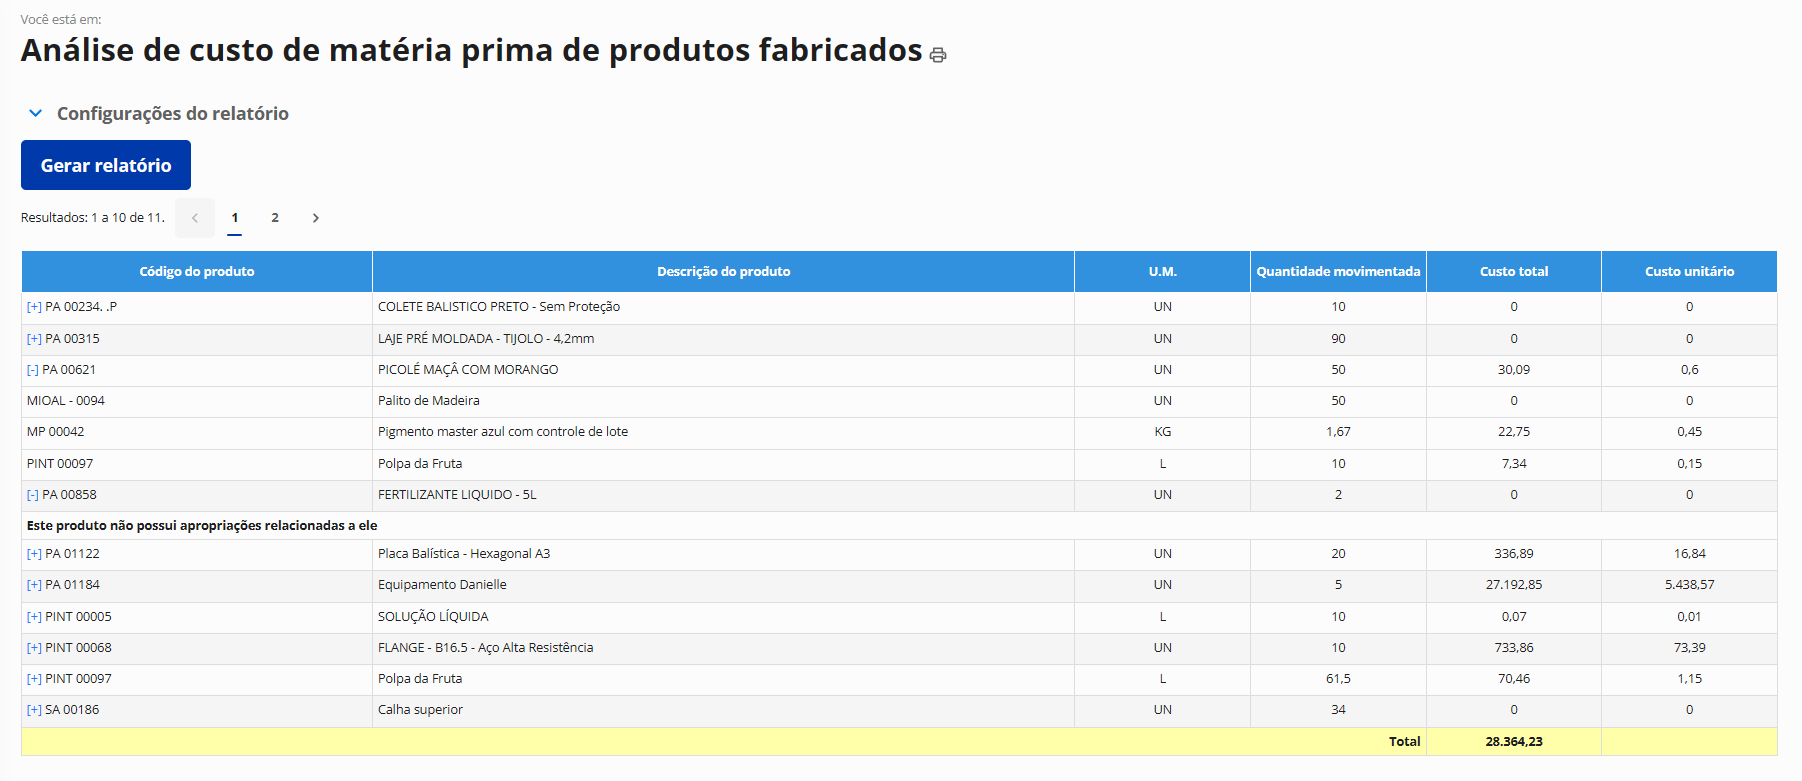Viewport: 1802px width, 781px height.
Task: Click the Gerar relatório button
Action: tap(106, 165)
